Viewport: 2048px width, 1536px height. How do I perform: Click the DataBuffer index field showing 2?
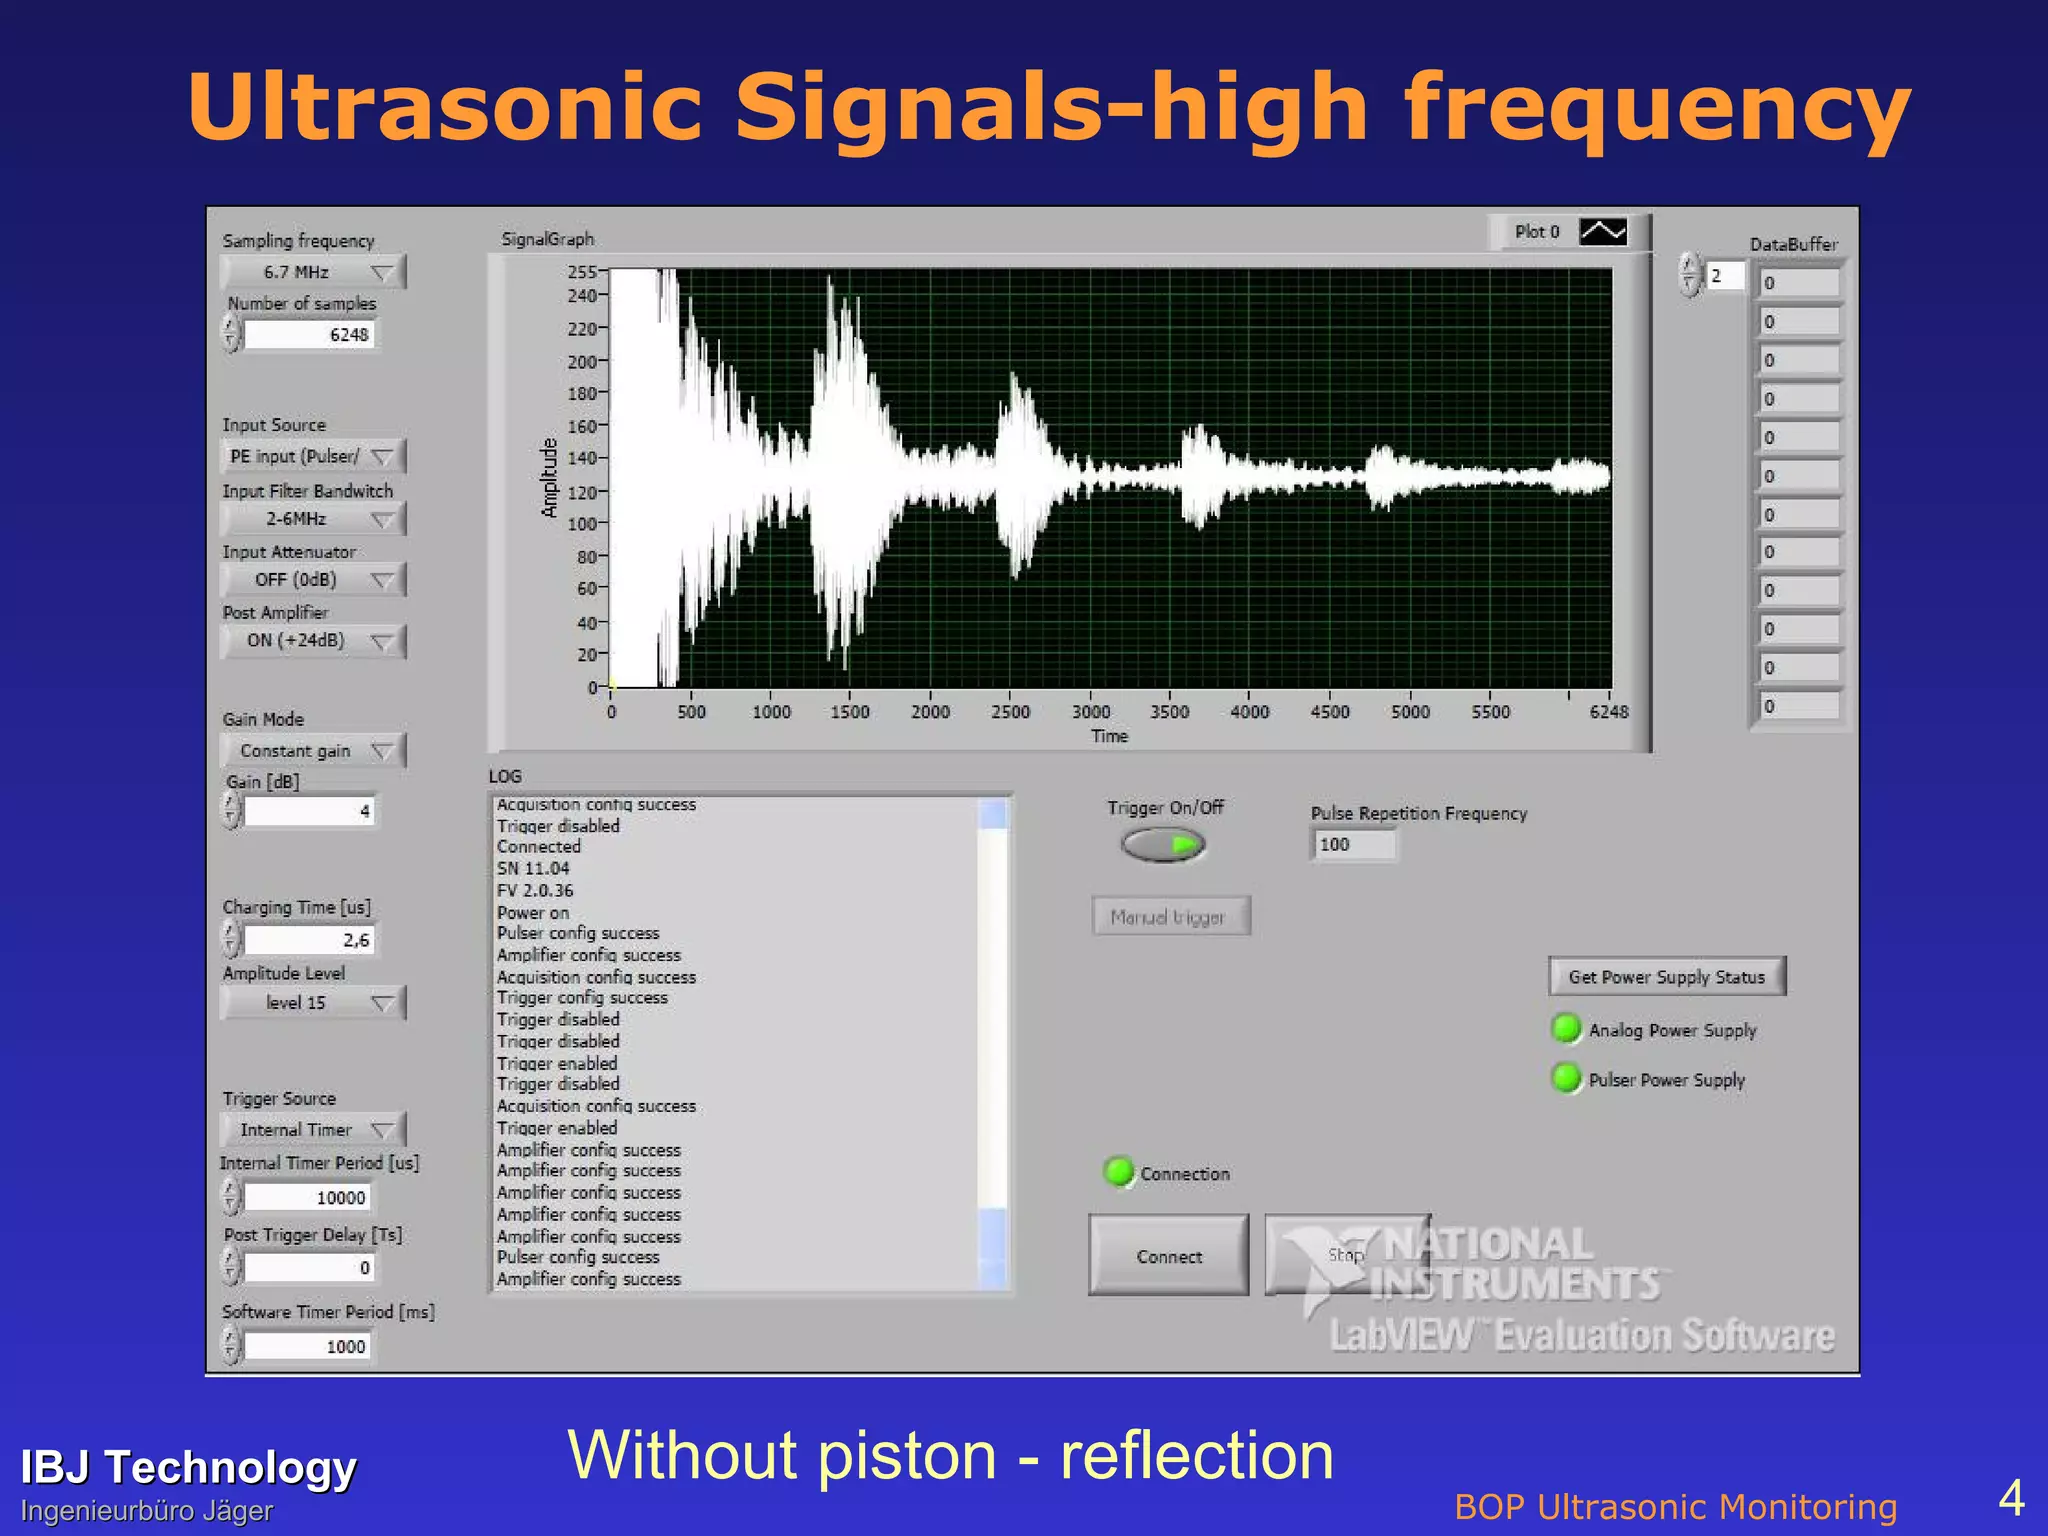coord(1726,276)
